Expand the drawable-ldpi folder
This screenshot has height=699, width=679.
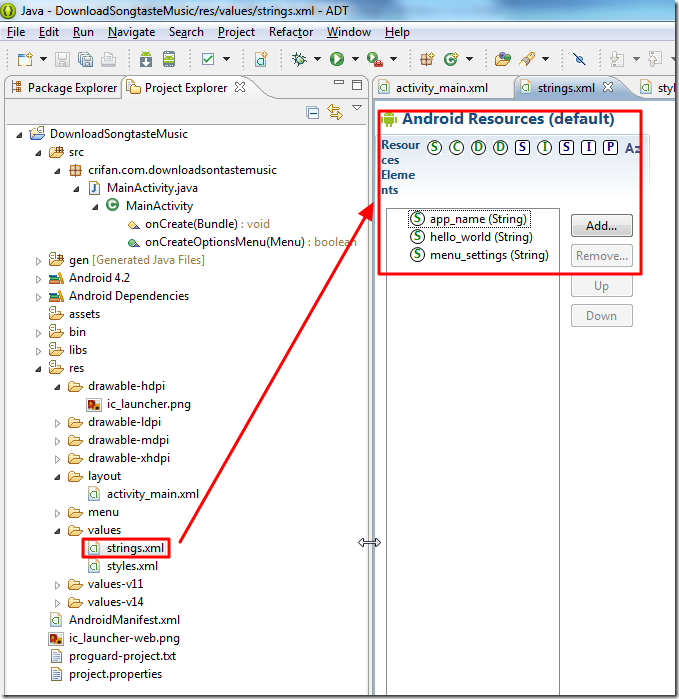[x=58, y=424]
